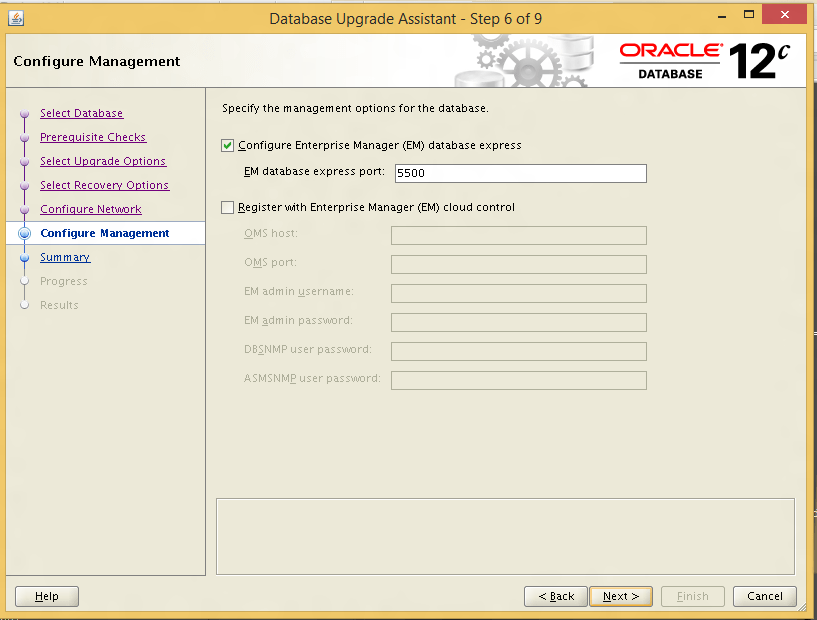Jump to the Configure Network step

click(x=91, y=209)
